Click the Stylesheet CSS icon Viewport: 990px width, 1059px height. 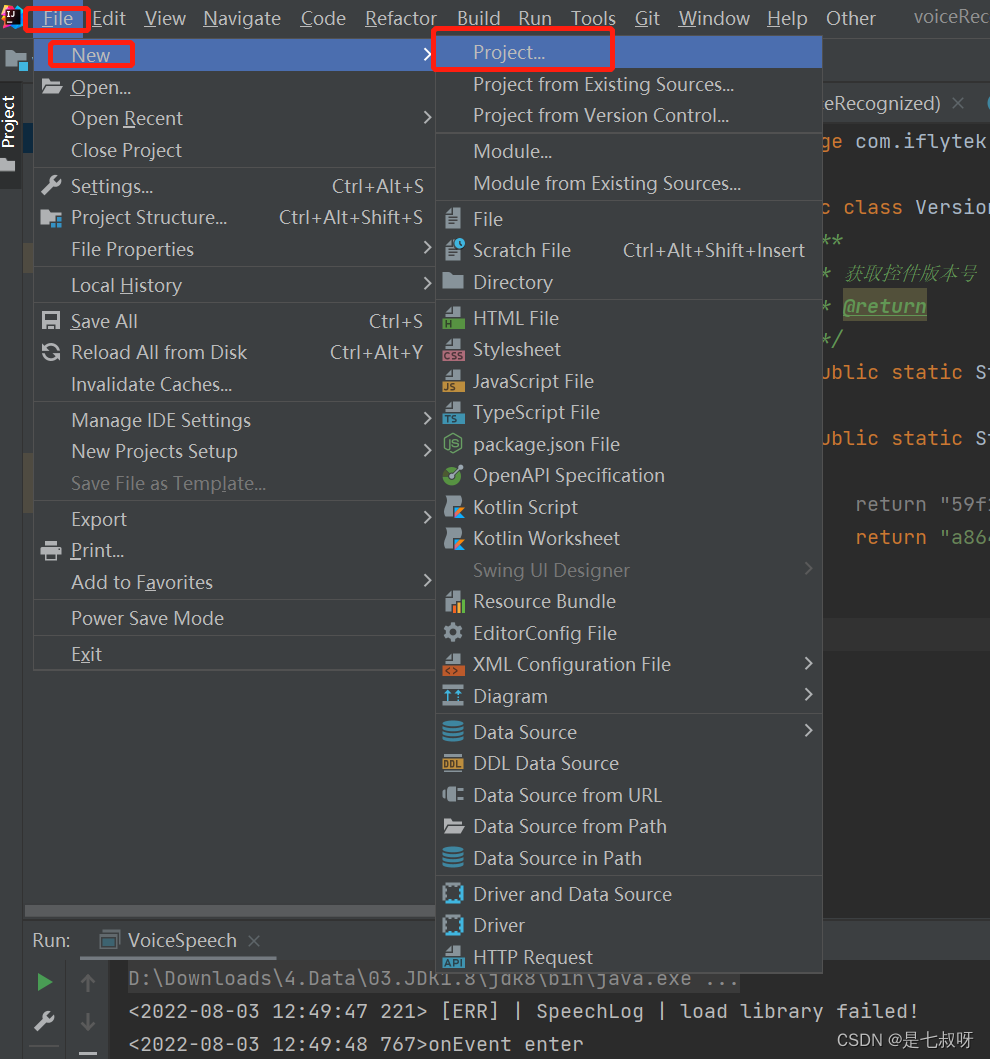[453, 350]
